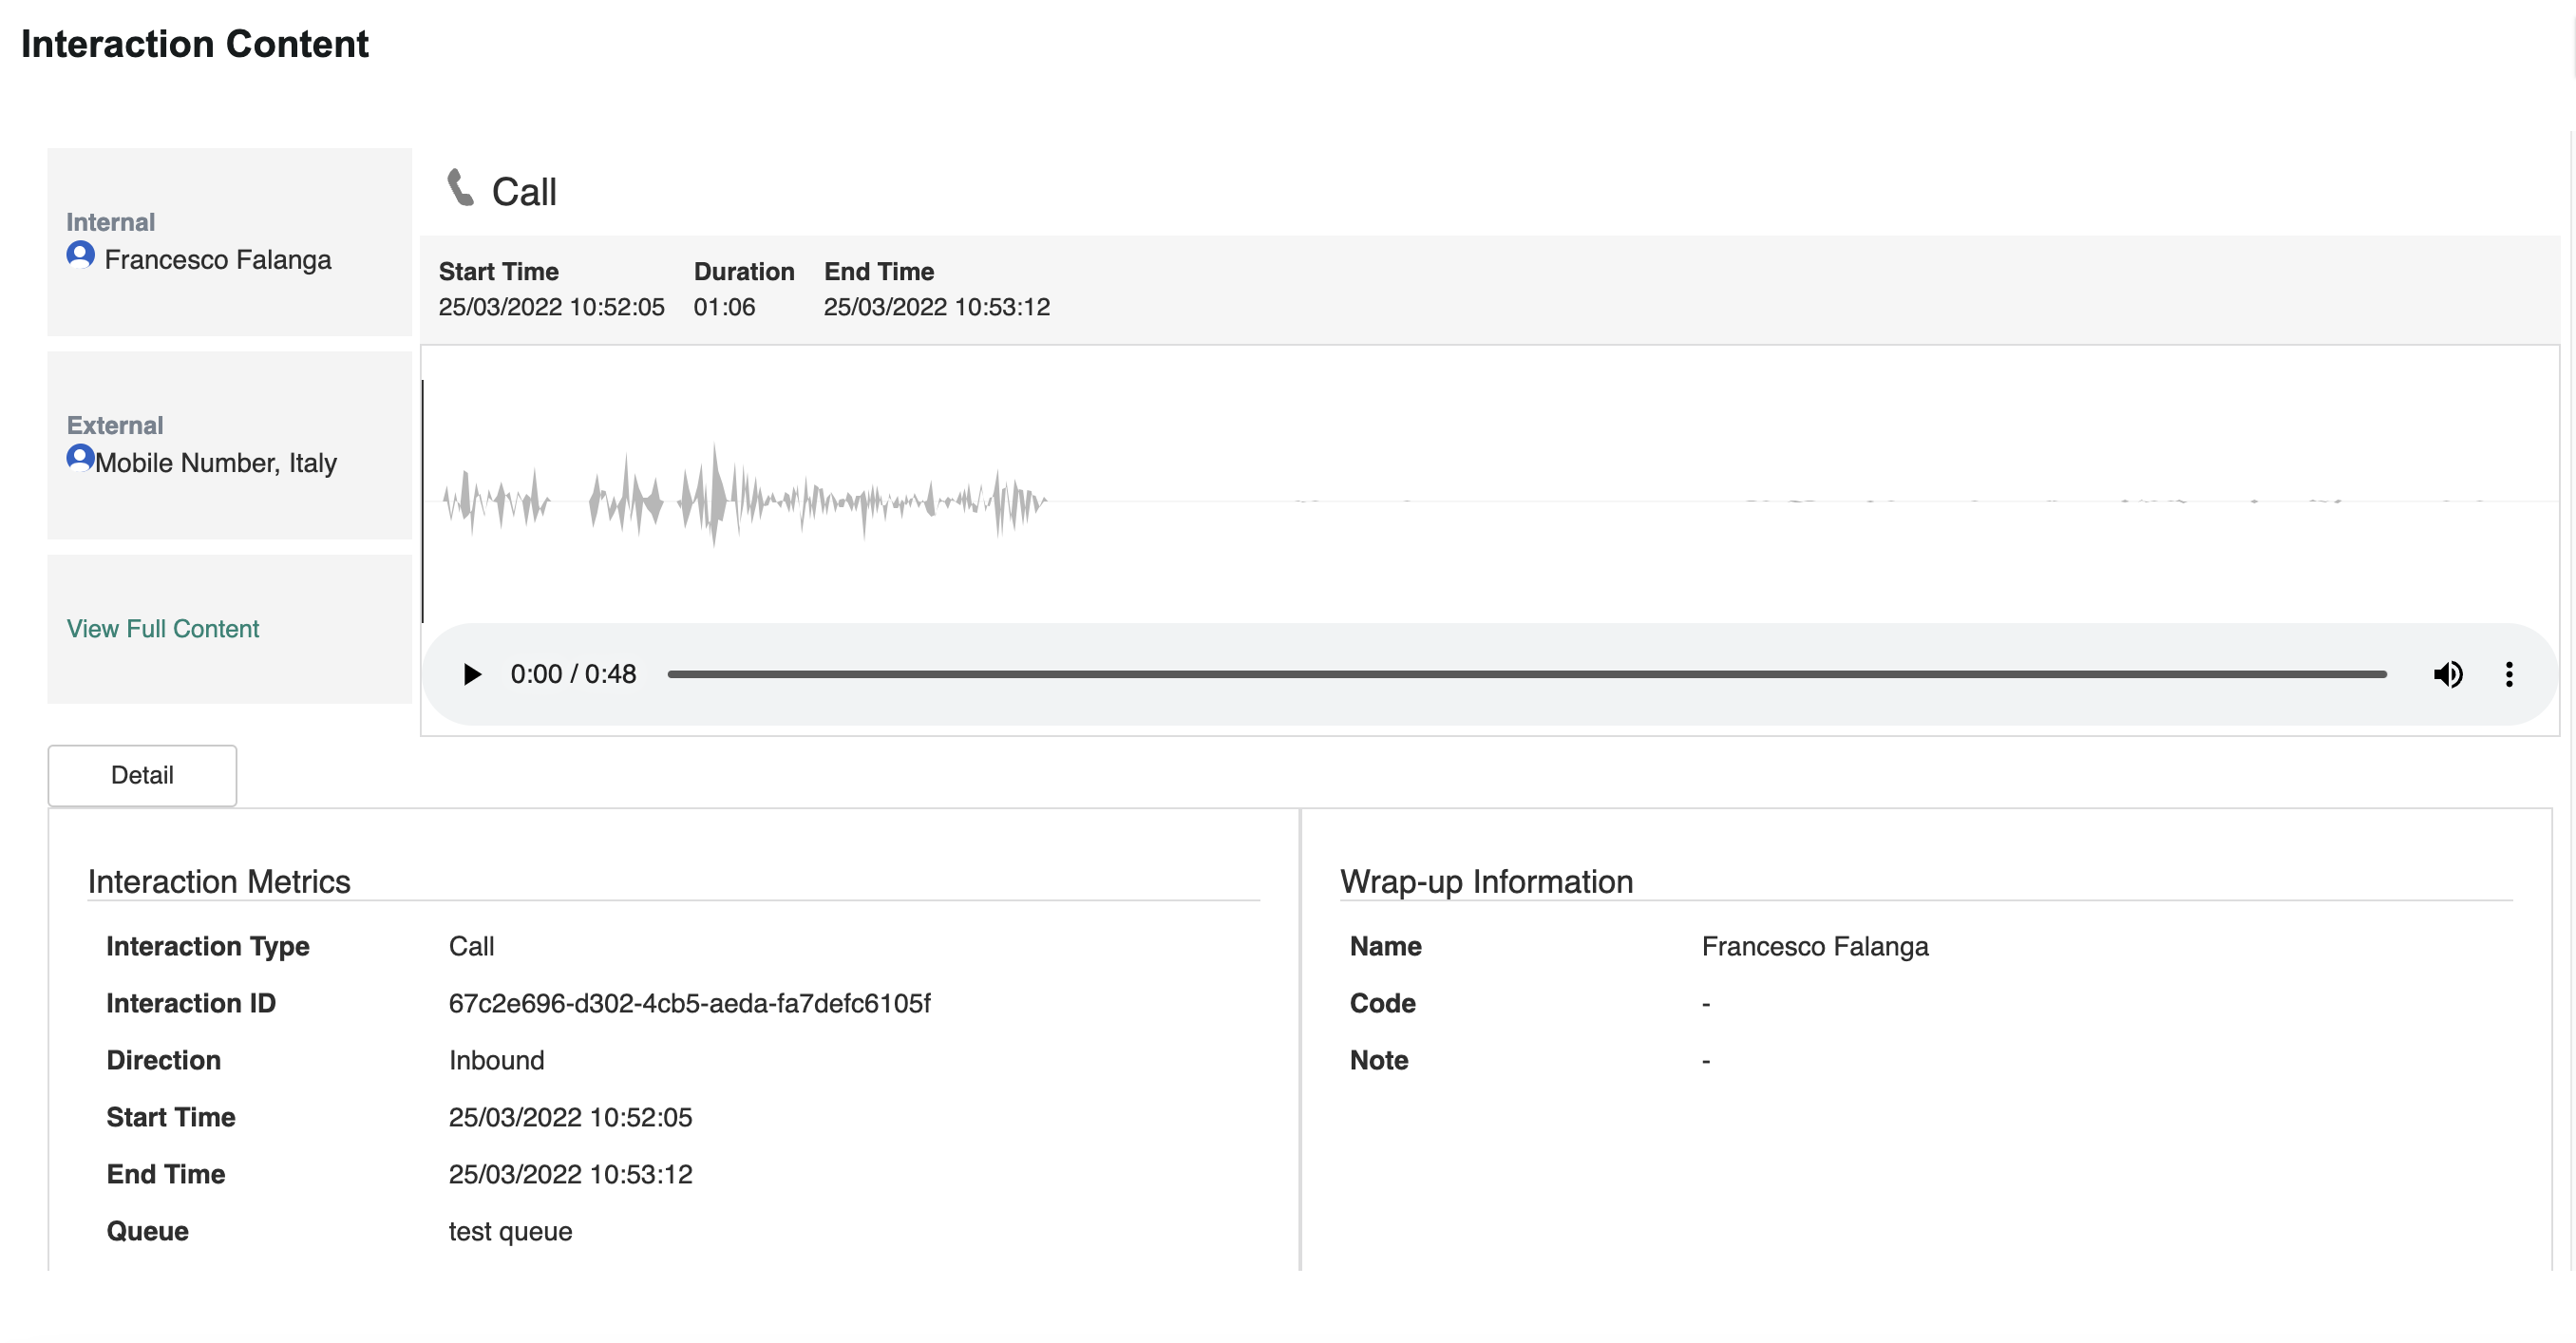Click the External Mobile Number, Italy panel
Viewport: 2576px width, 1343px height.
pos(229,445)
